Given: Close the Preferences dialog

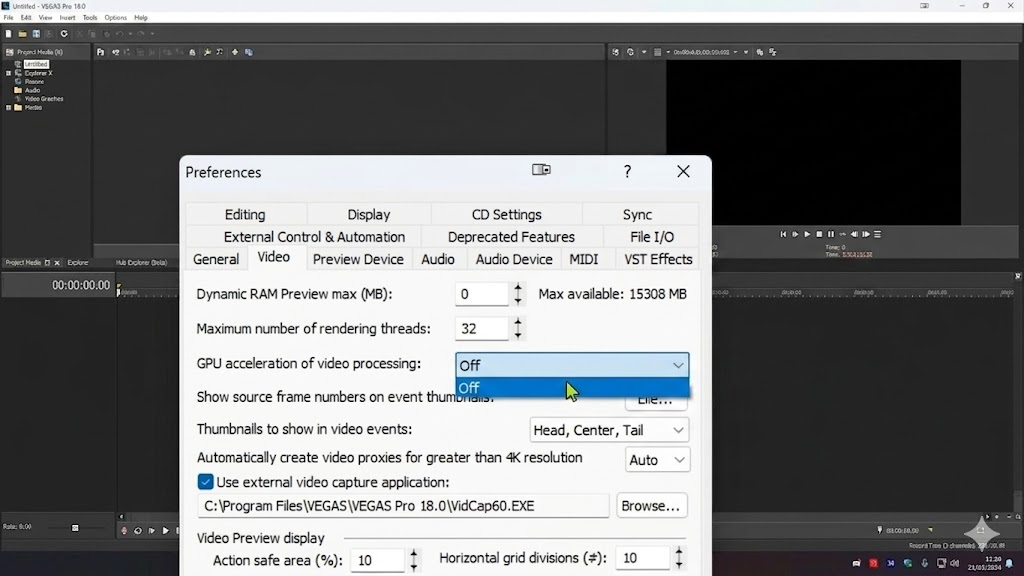Looking at the screenshot, I should point(683,172).
